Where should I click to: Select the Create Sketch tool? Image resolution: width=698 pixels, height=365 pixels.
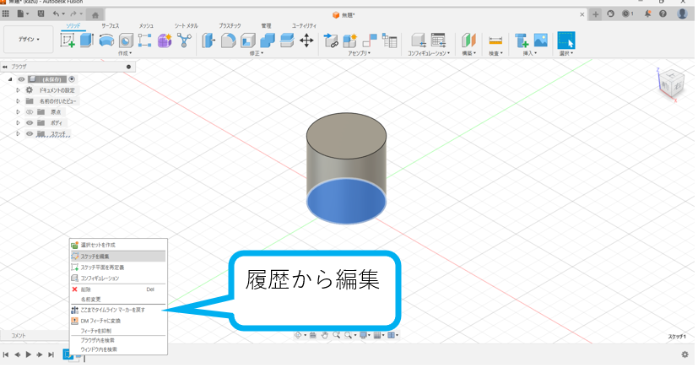click(x=68, y=41)
